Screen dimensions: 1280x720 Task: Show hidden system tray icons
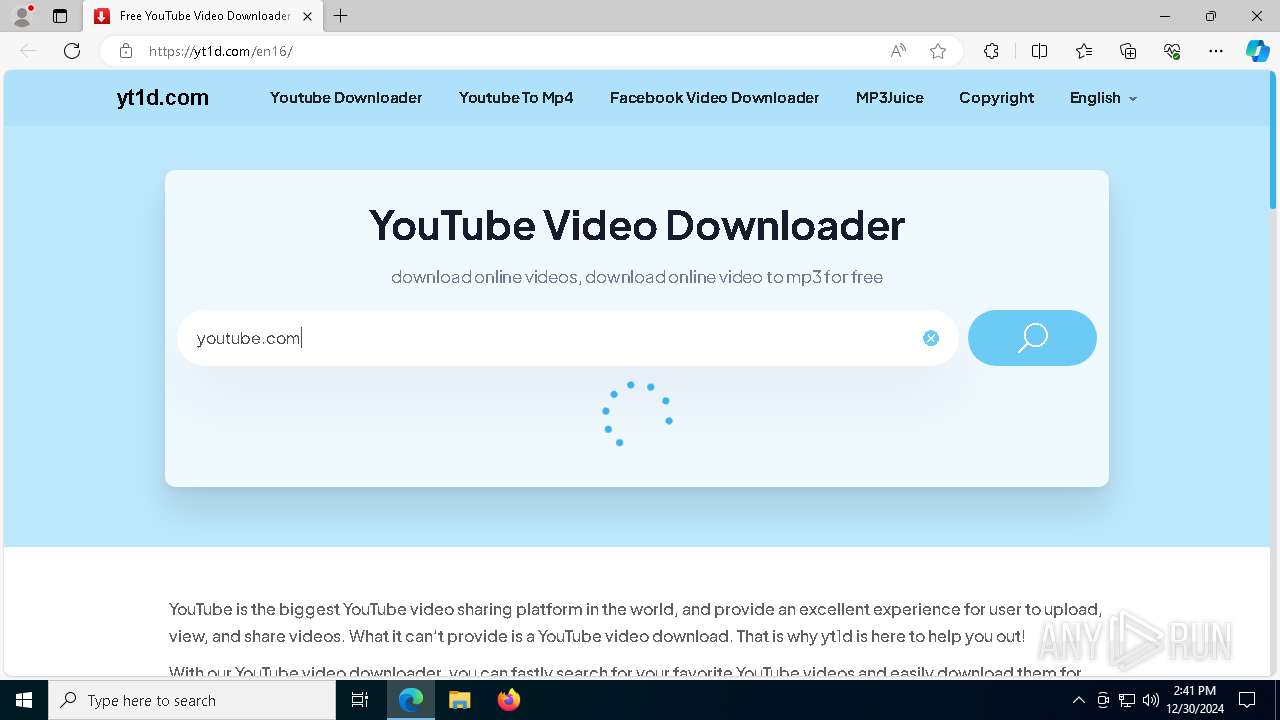tap(1078, 700)
